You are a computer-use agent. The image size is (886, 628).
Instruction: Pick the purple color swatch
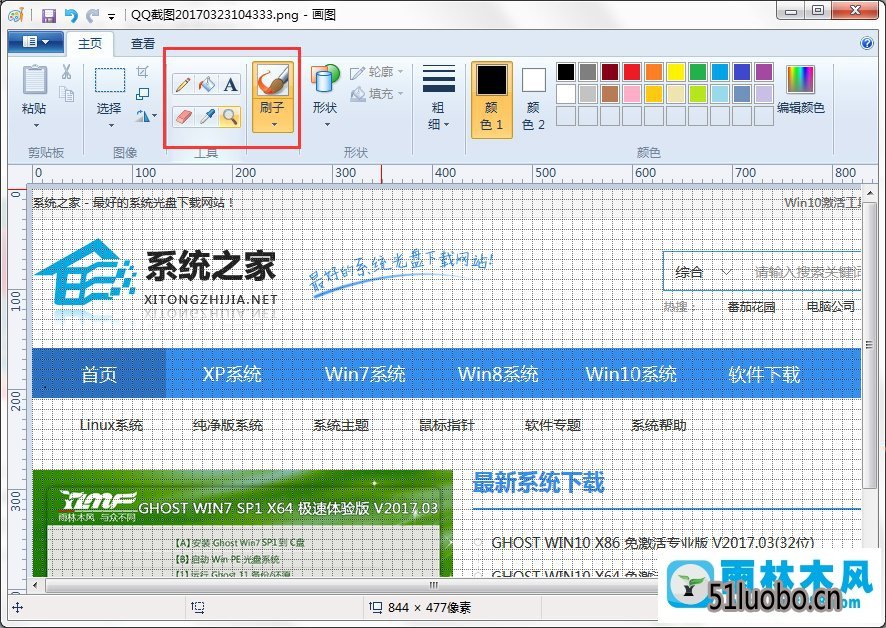(x=764, y=72)
